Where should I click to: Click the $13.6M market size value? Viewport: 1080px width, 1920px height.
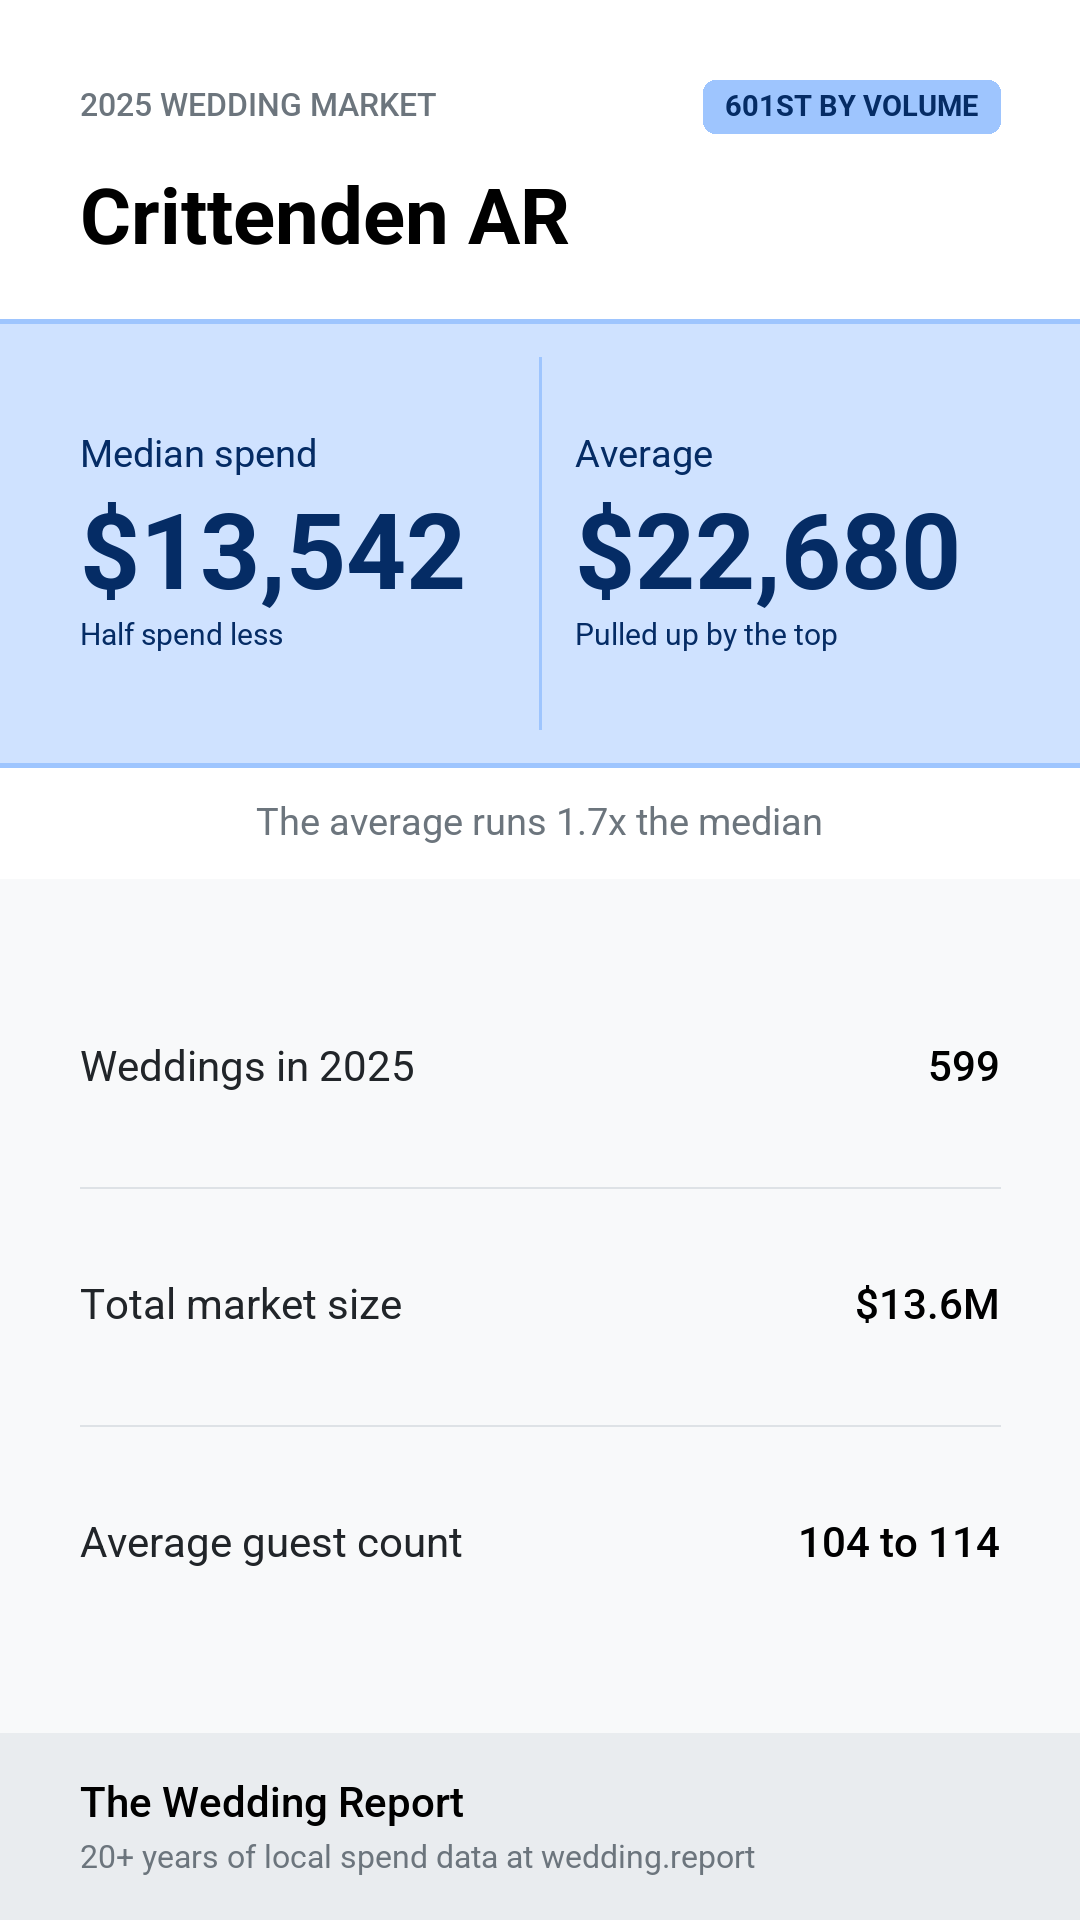coord(927,1305)
